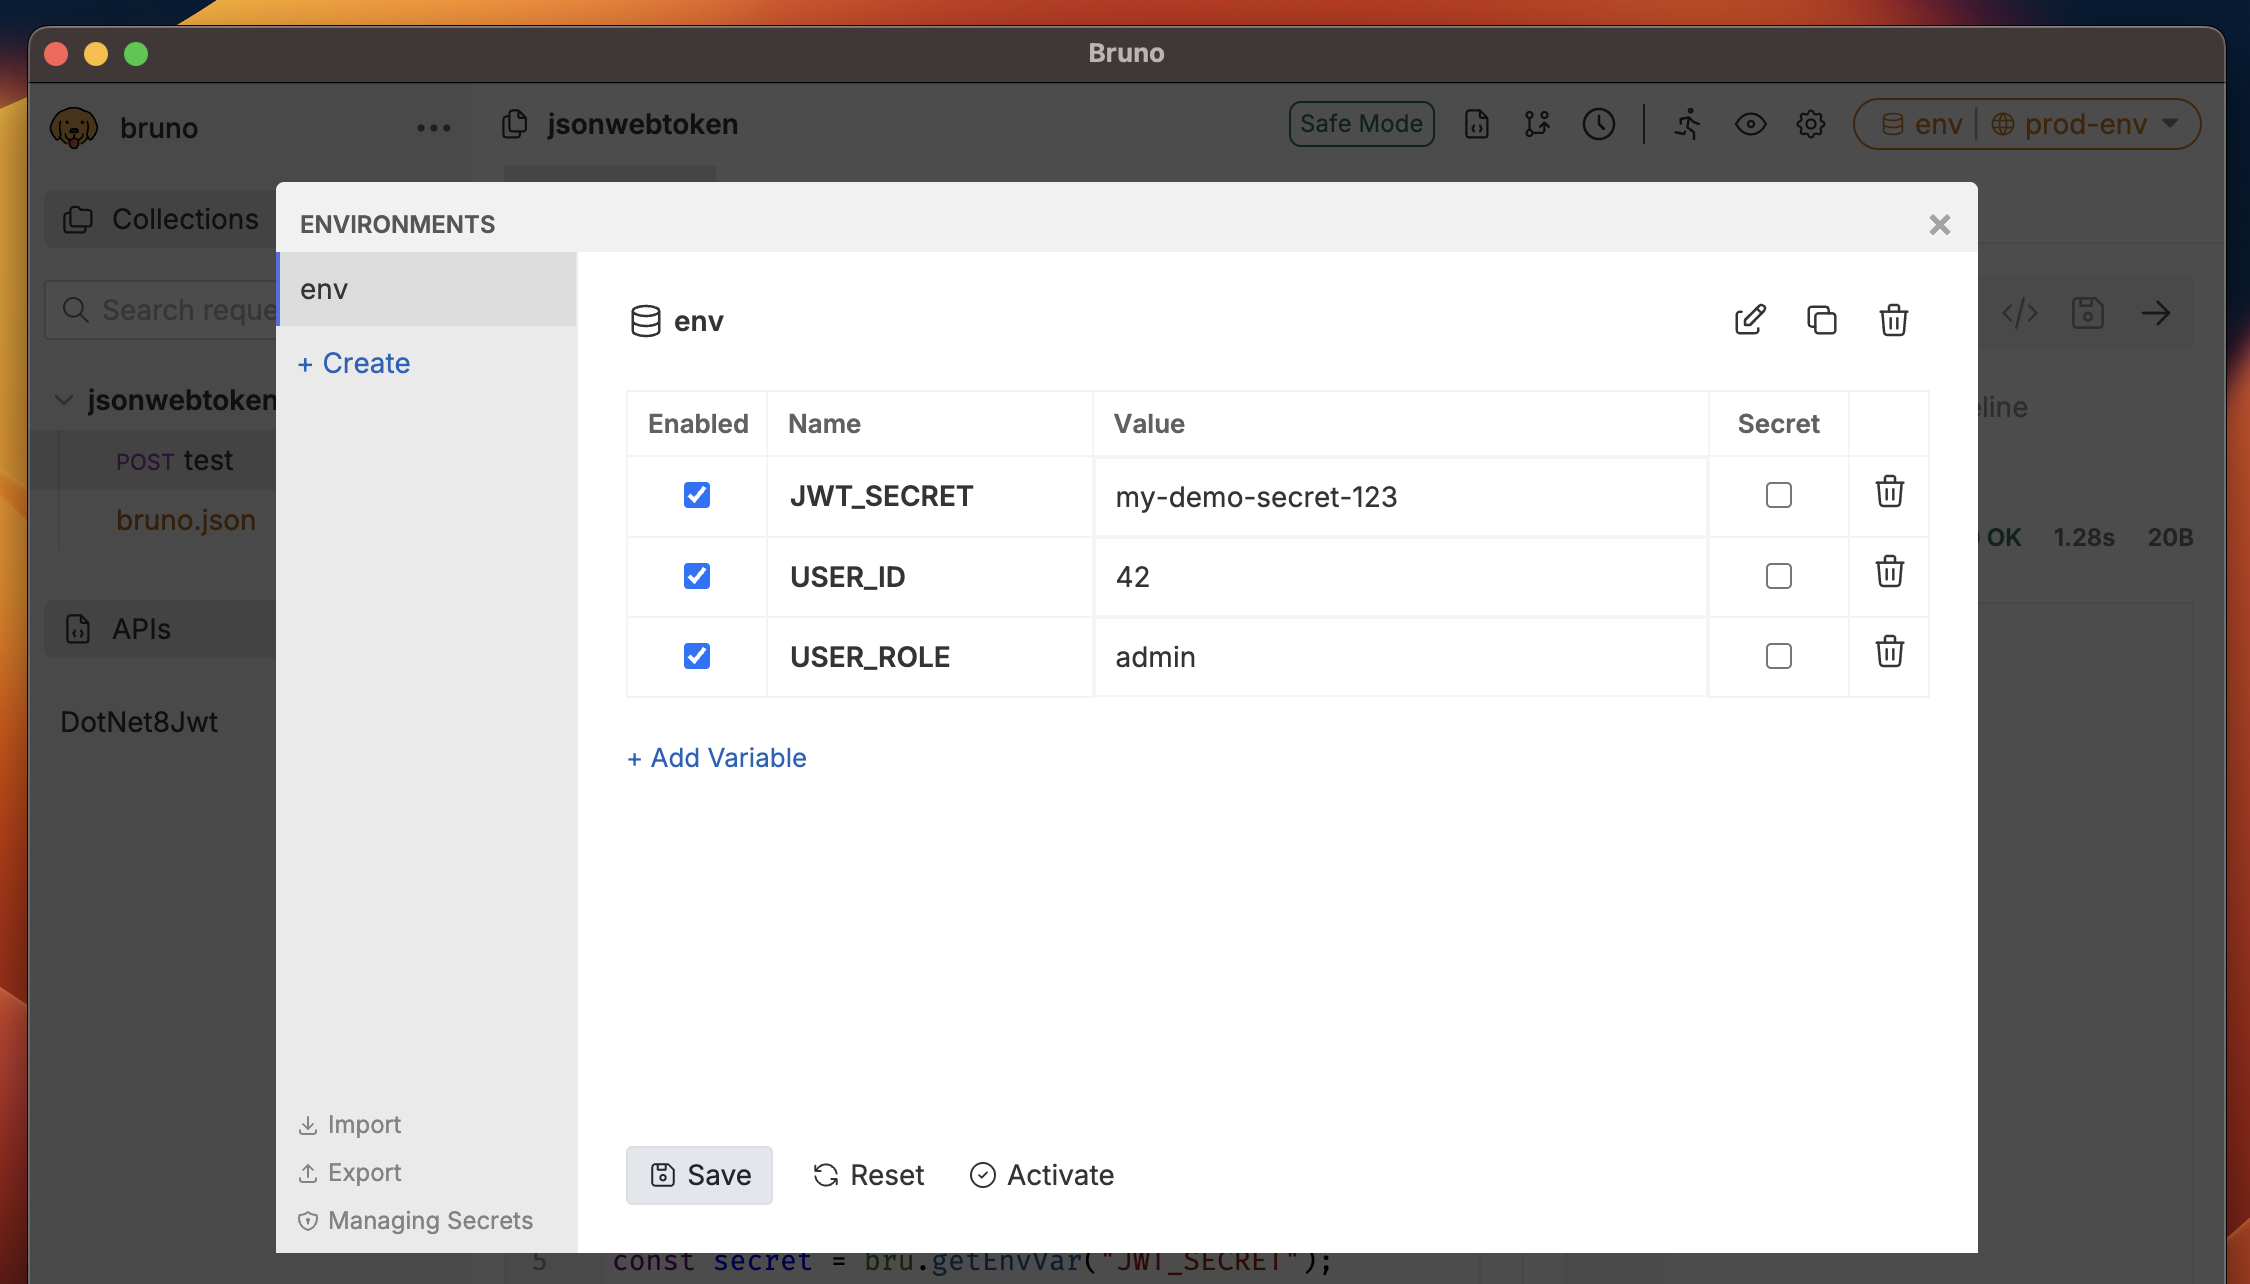Click the delete icon on the JWT_SECRET row
The height and width of the screenshot is (1284, 2250).
coord(1888,491)
